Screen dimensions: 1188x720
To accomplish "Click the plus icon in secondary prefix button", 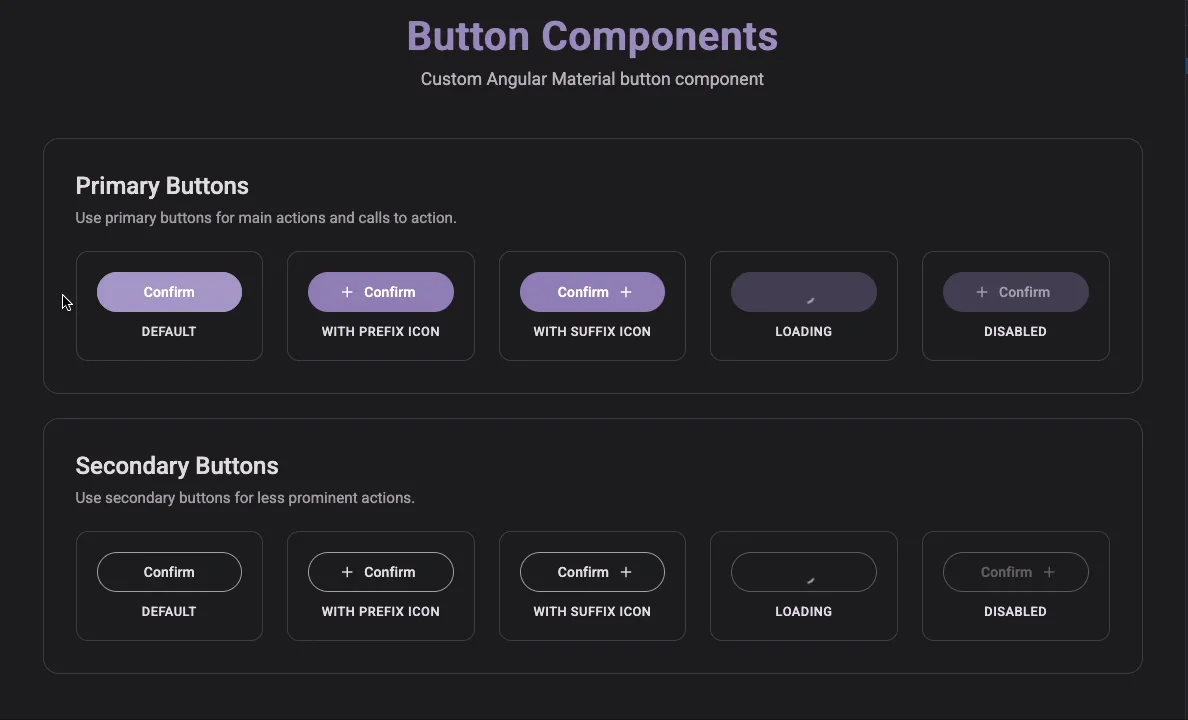I will pos(347,572).
